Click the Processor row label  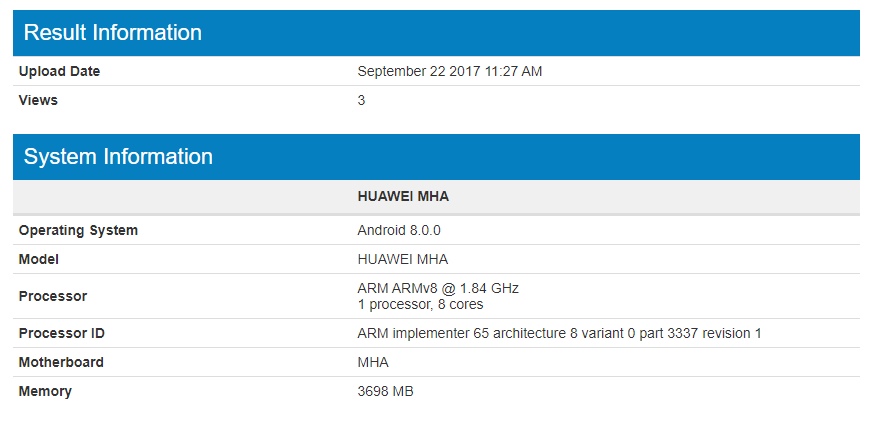[x=53, y=296]
